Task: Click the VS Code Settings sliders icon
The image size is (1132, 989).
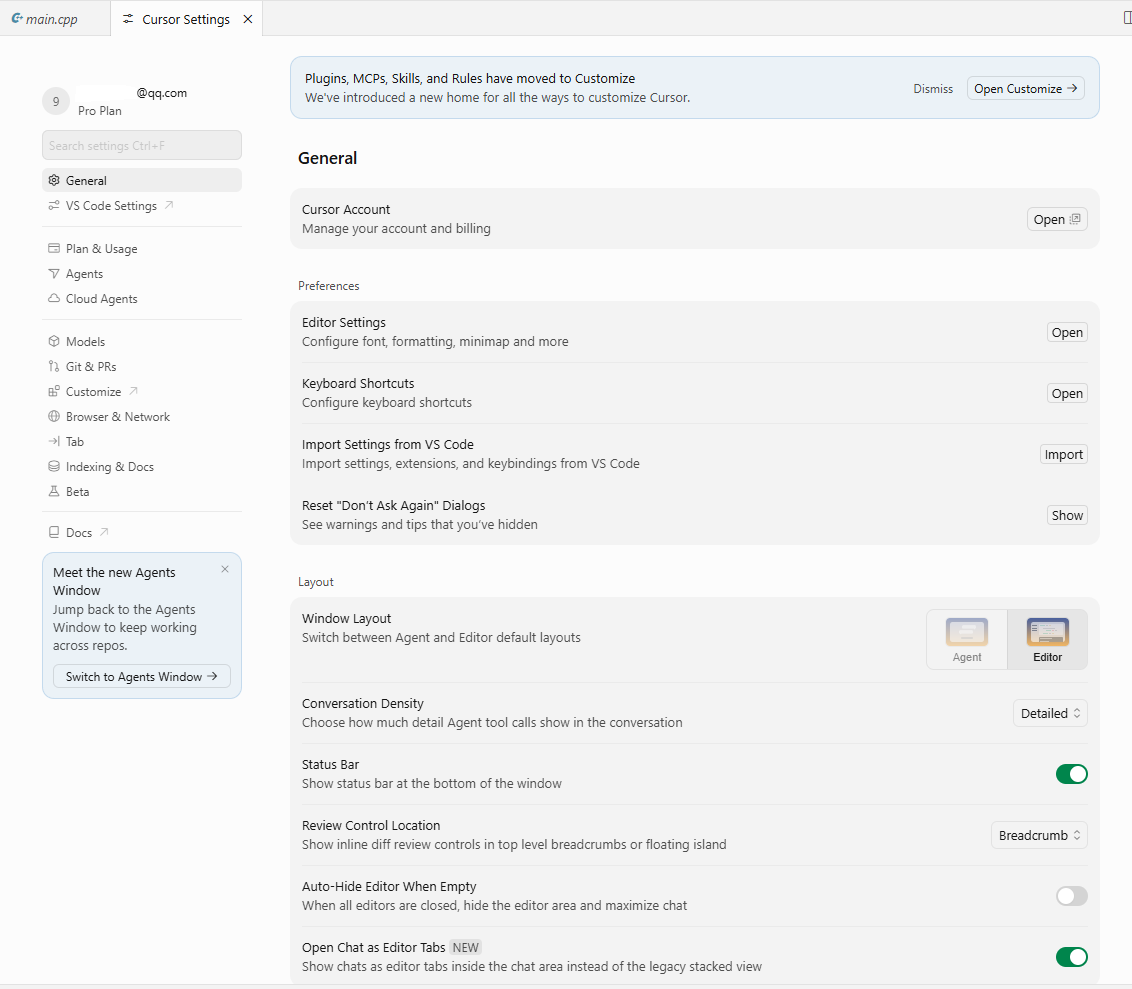Action: point(54,206)
